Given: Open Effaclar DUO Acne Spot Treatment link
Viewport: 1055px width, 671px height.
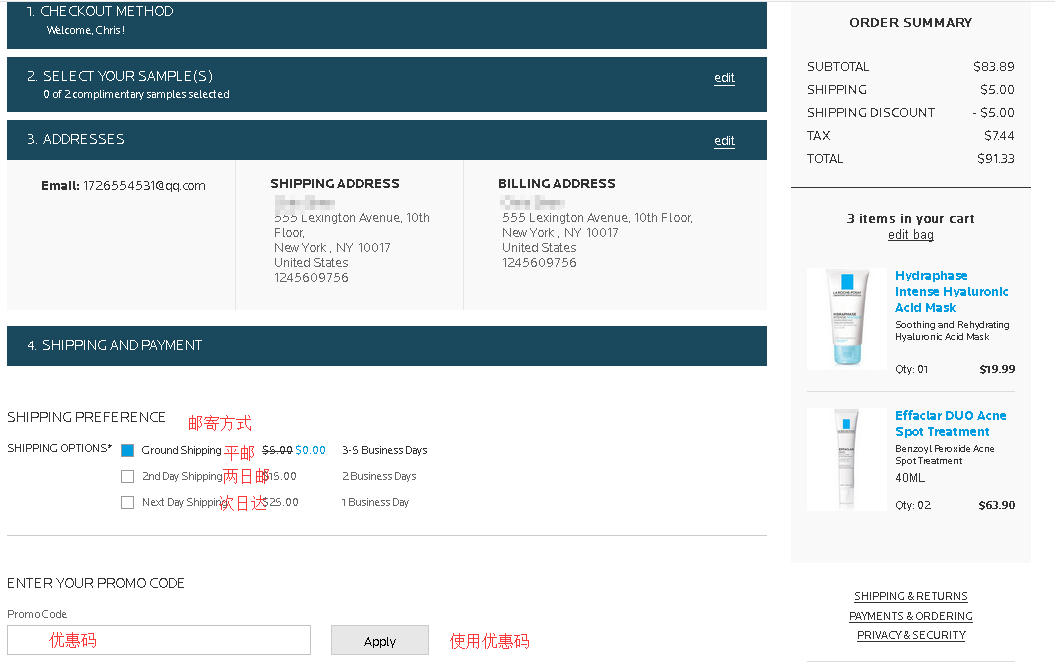Looking at the screenshot, I should (x=950, y=424).
